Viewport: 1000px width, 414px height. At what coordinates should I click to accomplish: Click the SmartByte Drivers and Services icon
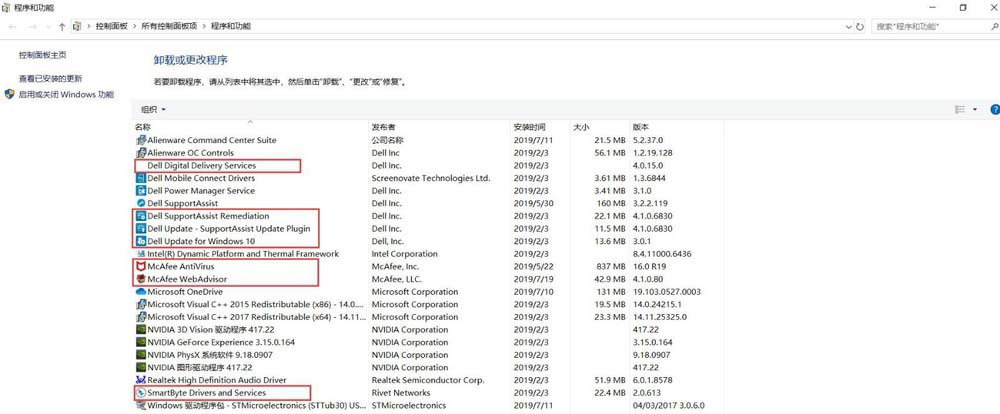pos(141,393)
